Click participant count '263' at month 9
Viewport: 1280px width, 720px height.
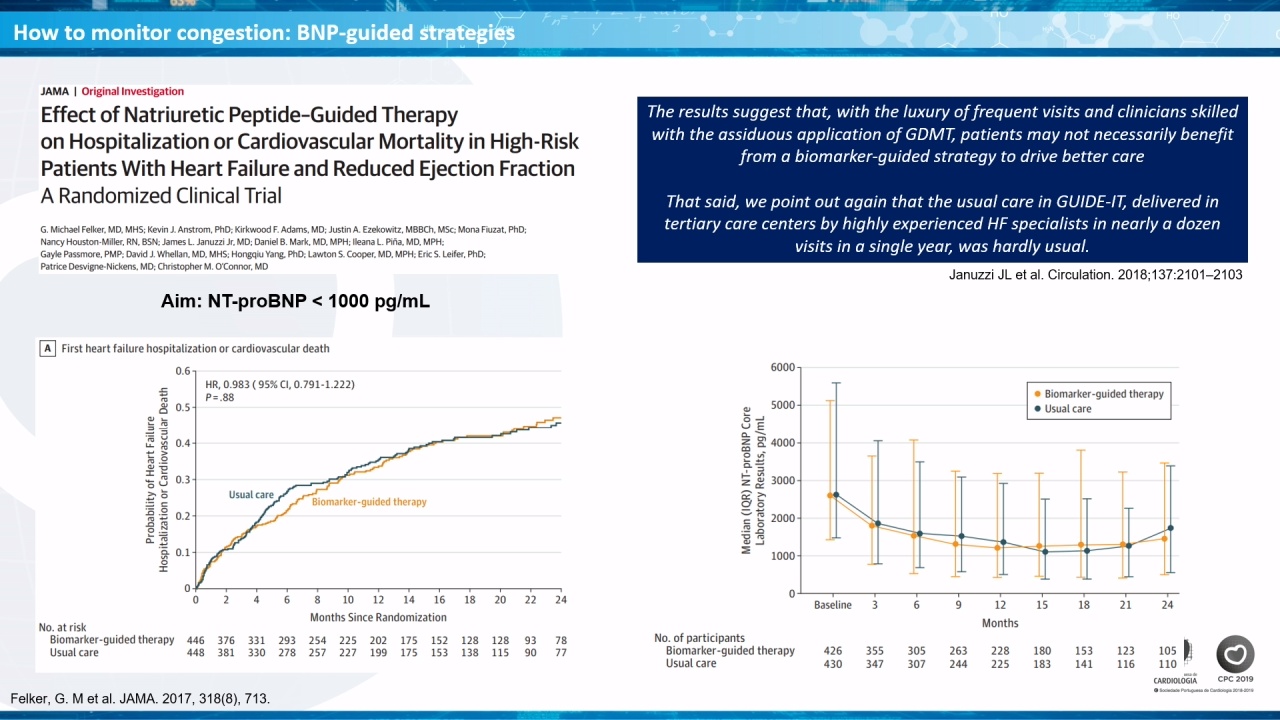click(958, 651)
